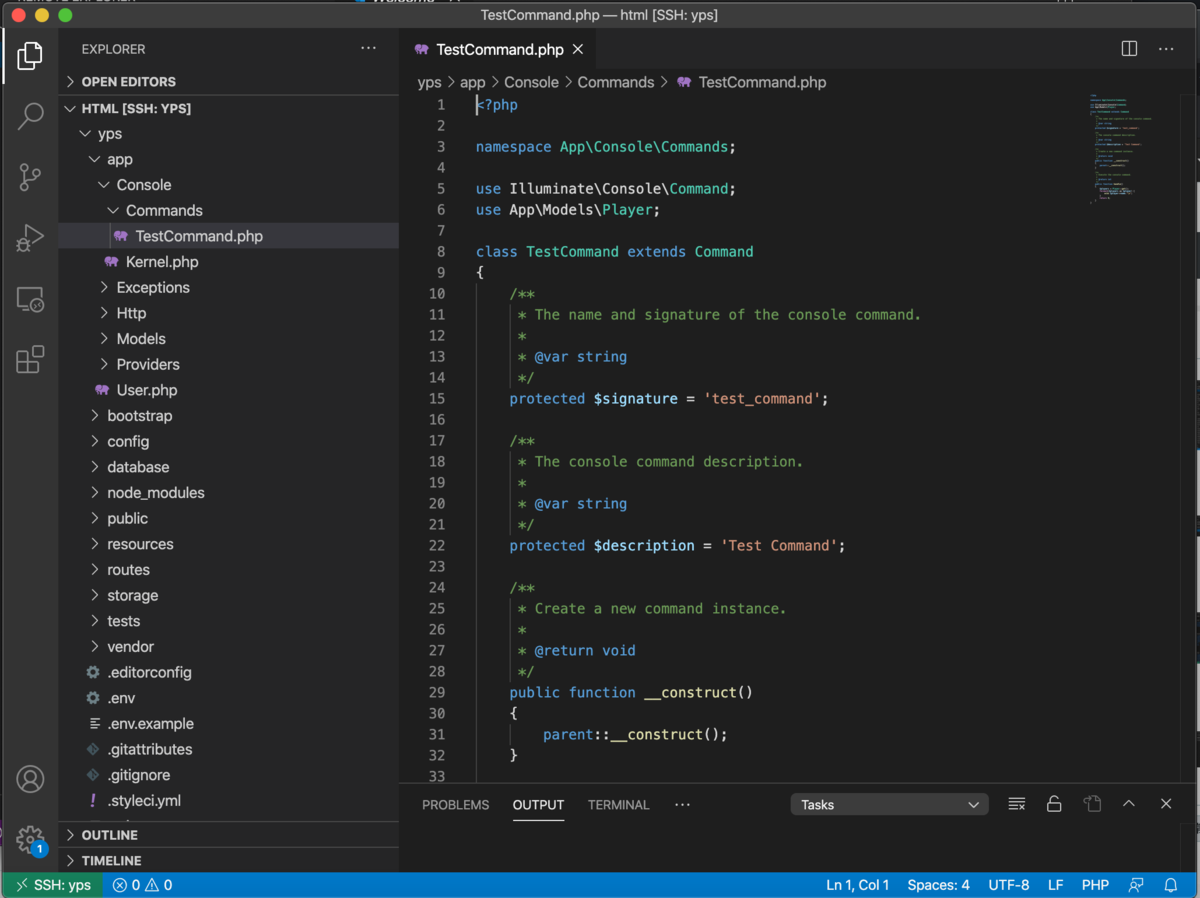Expand the Models folder
This screenshot has width=1200, height=898.
coord(228,339)
